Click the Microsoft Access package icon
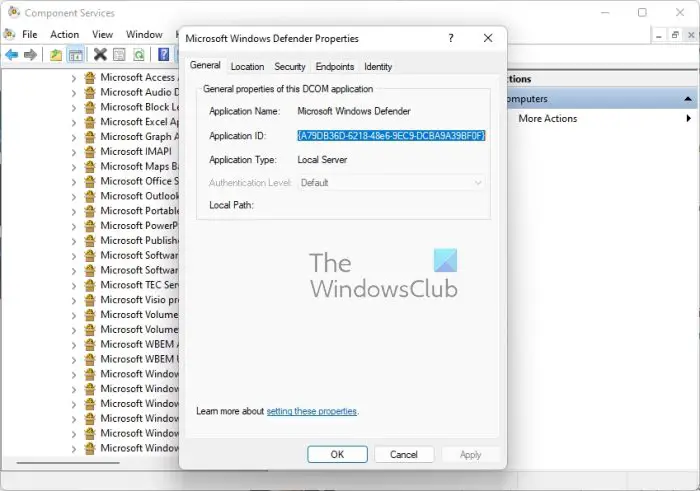Screen dimensions: 700x491 (90, 78)
